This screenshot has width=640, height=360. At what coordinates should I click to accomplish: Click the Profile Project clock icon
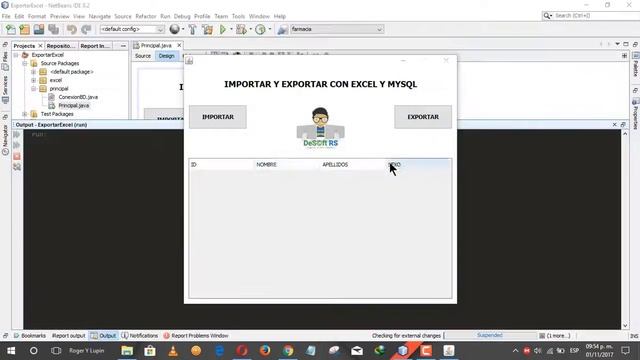(260, 29)
